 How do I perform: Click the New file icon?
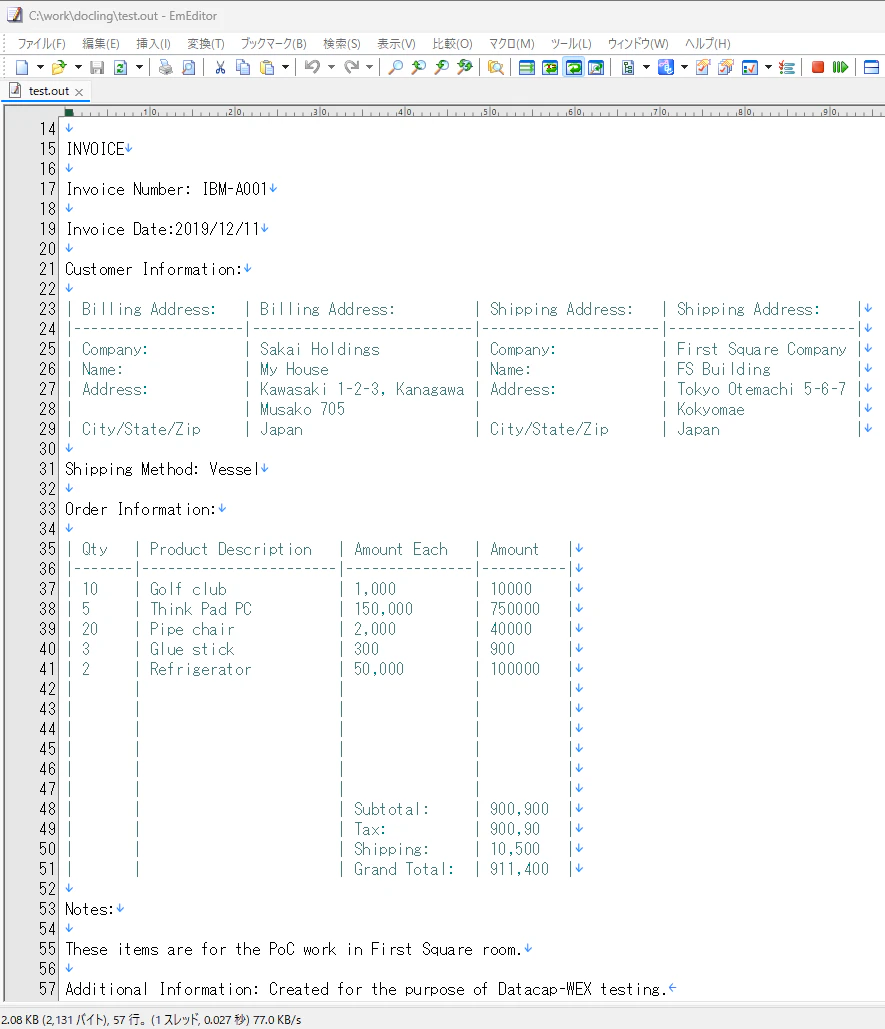(x=22, y=67)
